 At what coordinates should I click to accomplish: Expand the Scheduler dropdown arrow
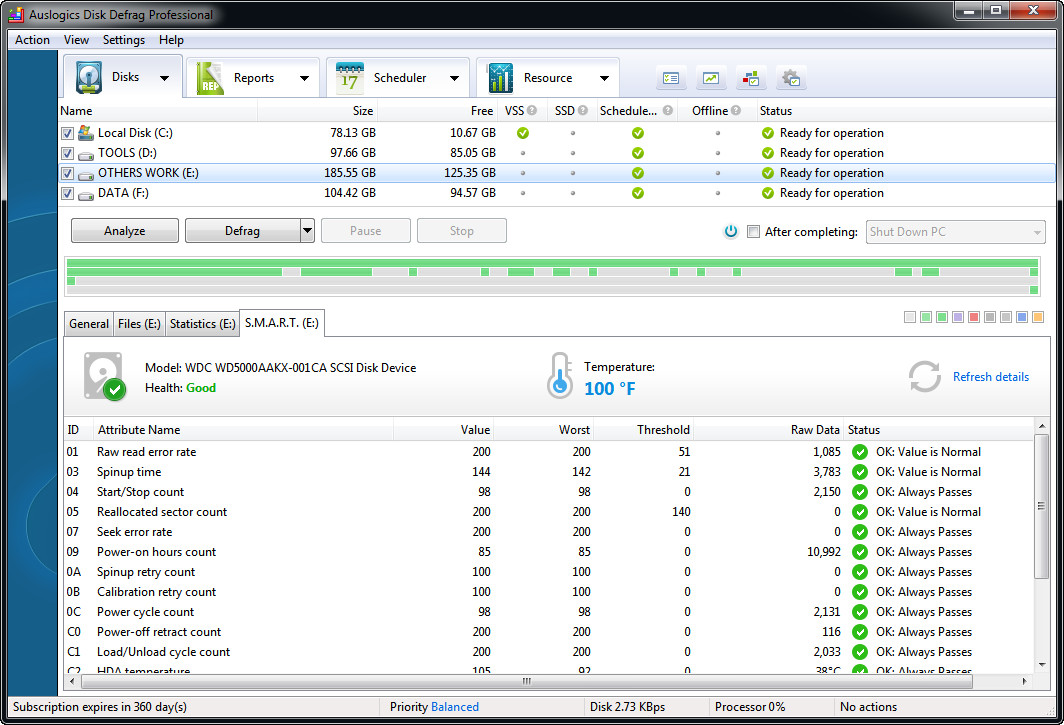pyautogui.click(x=455, y=78)
